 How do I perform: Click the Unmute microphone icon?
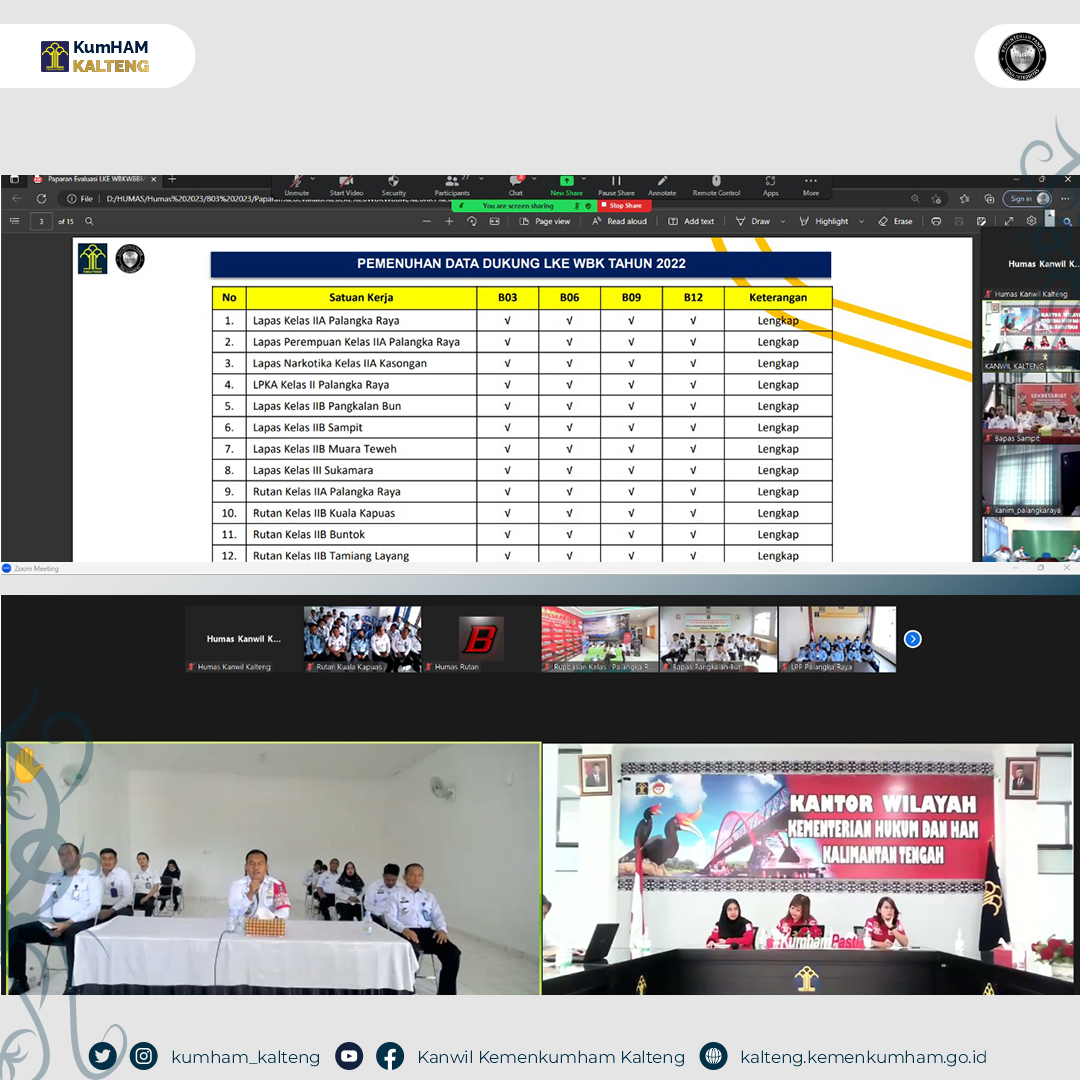[296, 182]
